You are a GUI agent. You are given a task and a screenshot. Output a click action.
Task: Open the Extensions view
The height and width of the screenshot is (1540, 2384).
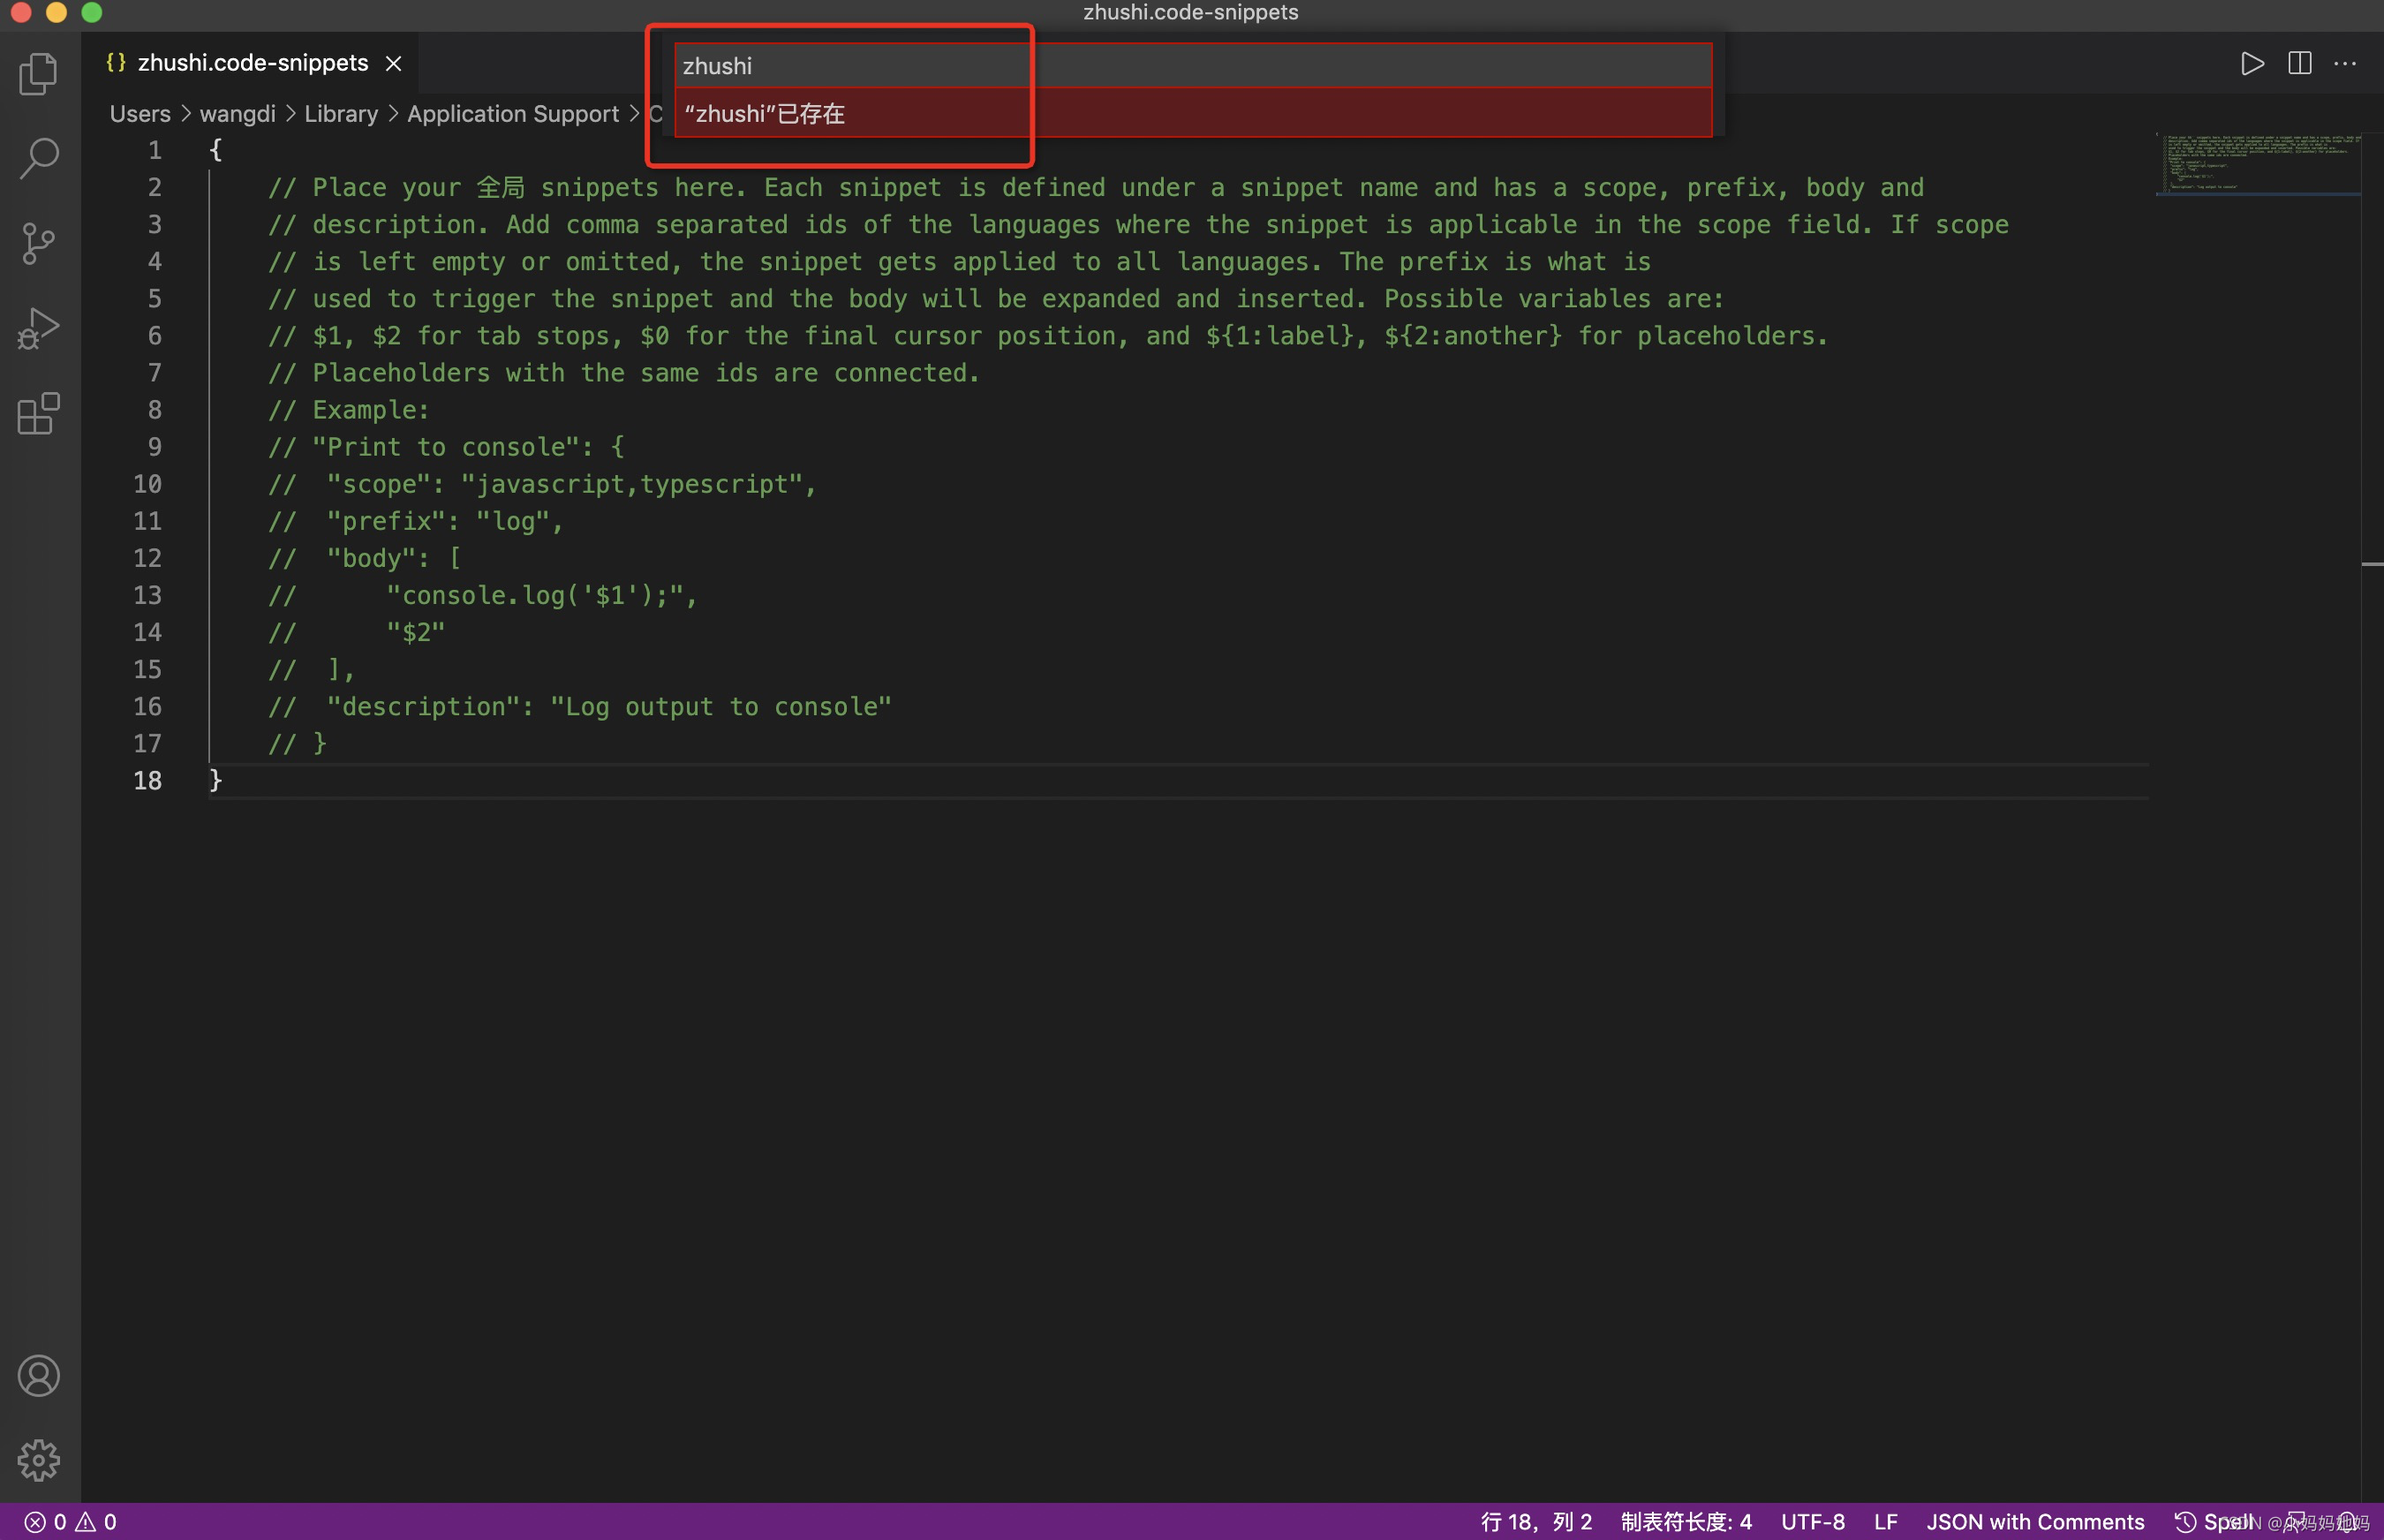pos(38,413)
